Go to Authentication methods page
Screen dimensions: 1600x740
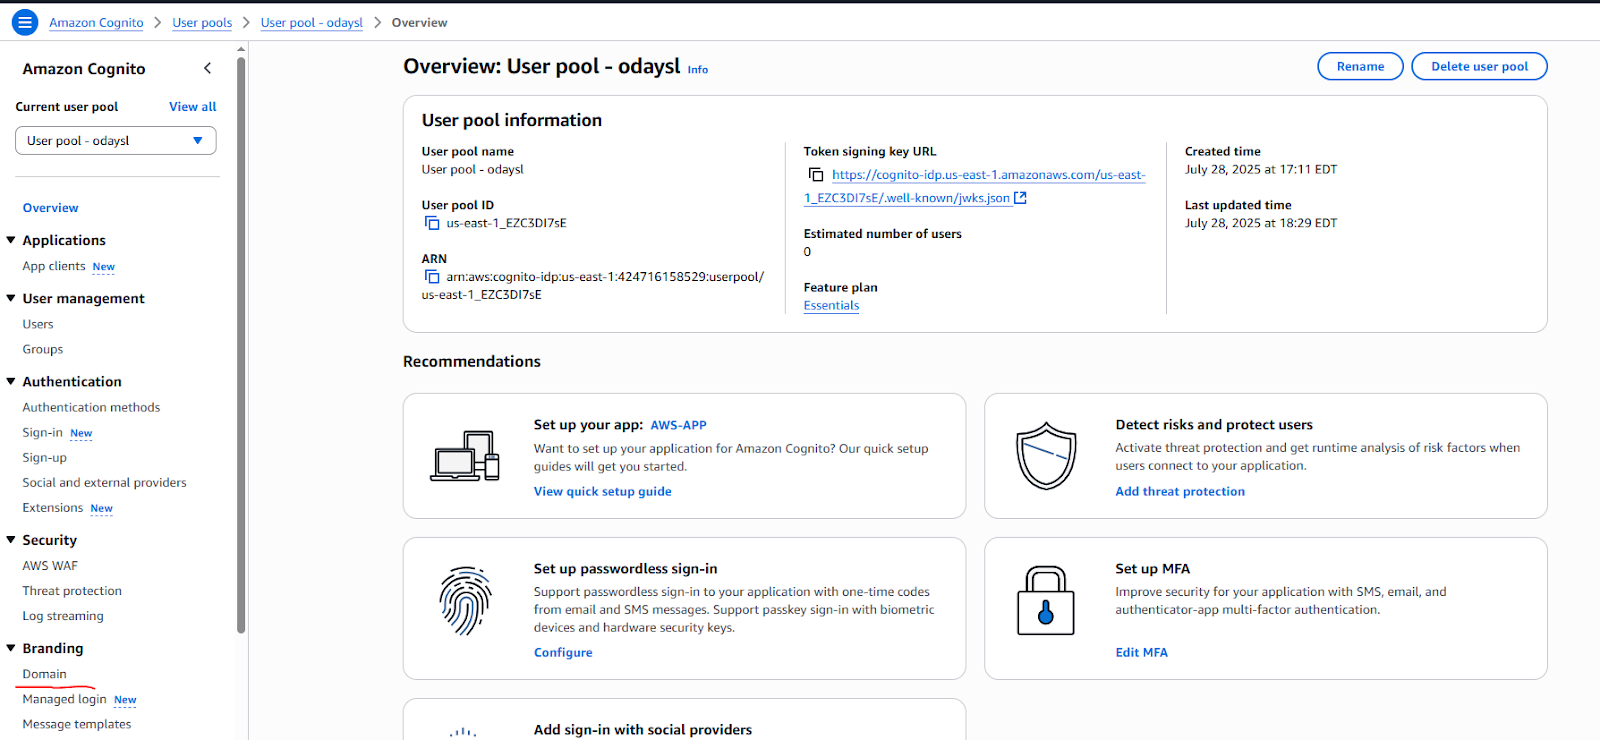tap(91, 407)
